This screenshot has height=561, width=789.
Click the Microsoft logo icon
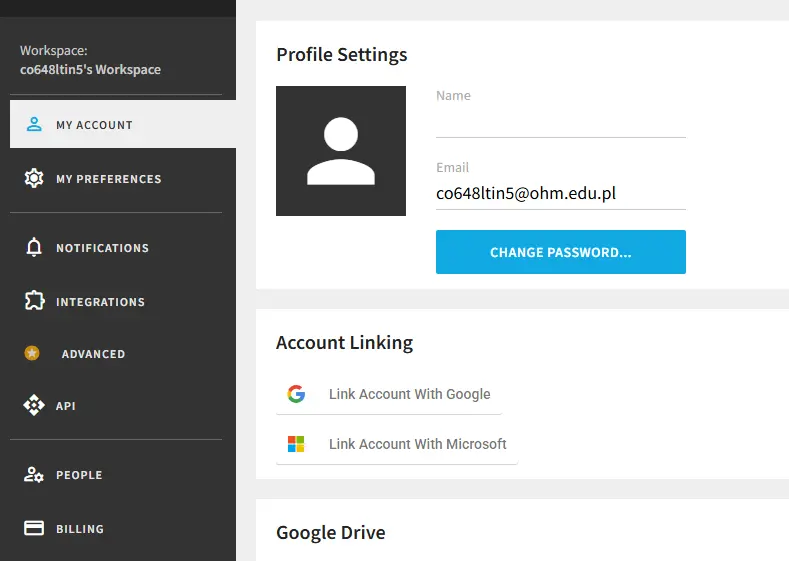tap(296, 444)
